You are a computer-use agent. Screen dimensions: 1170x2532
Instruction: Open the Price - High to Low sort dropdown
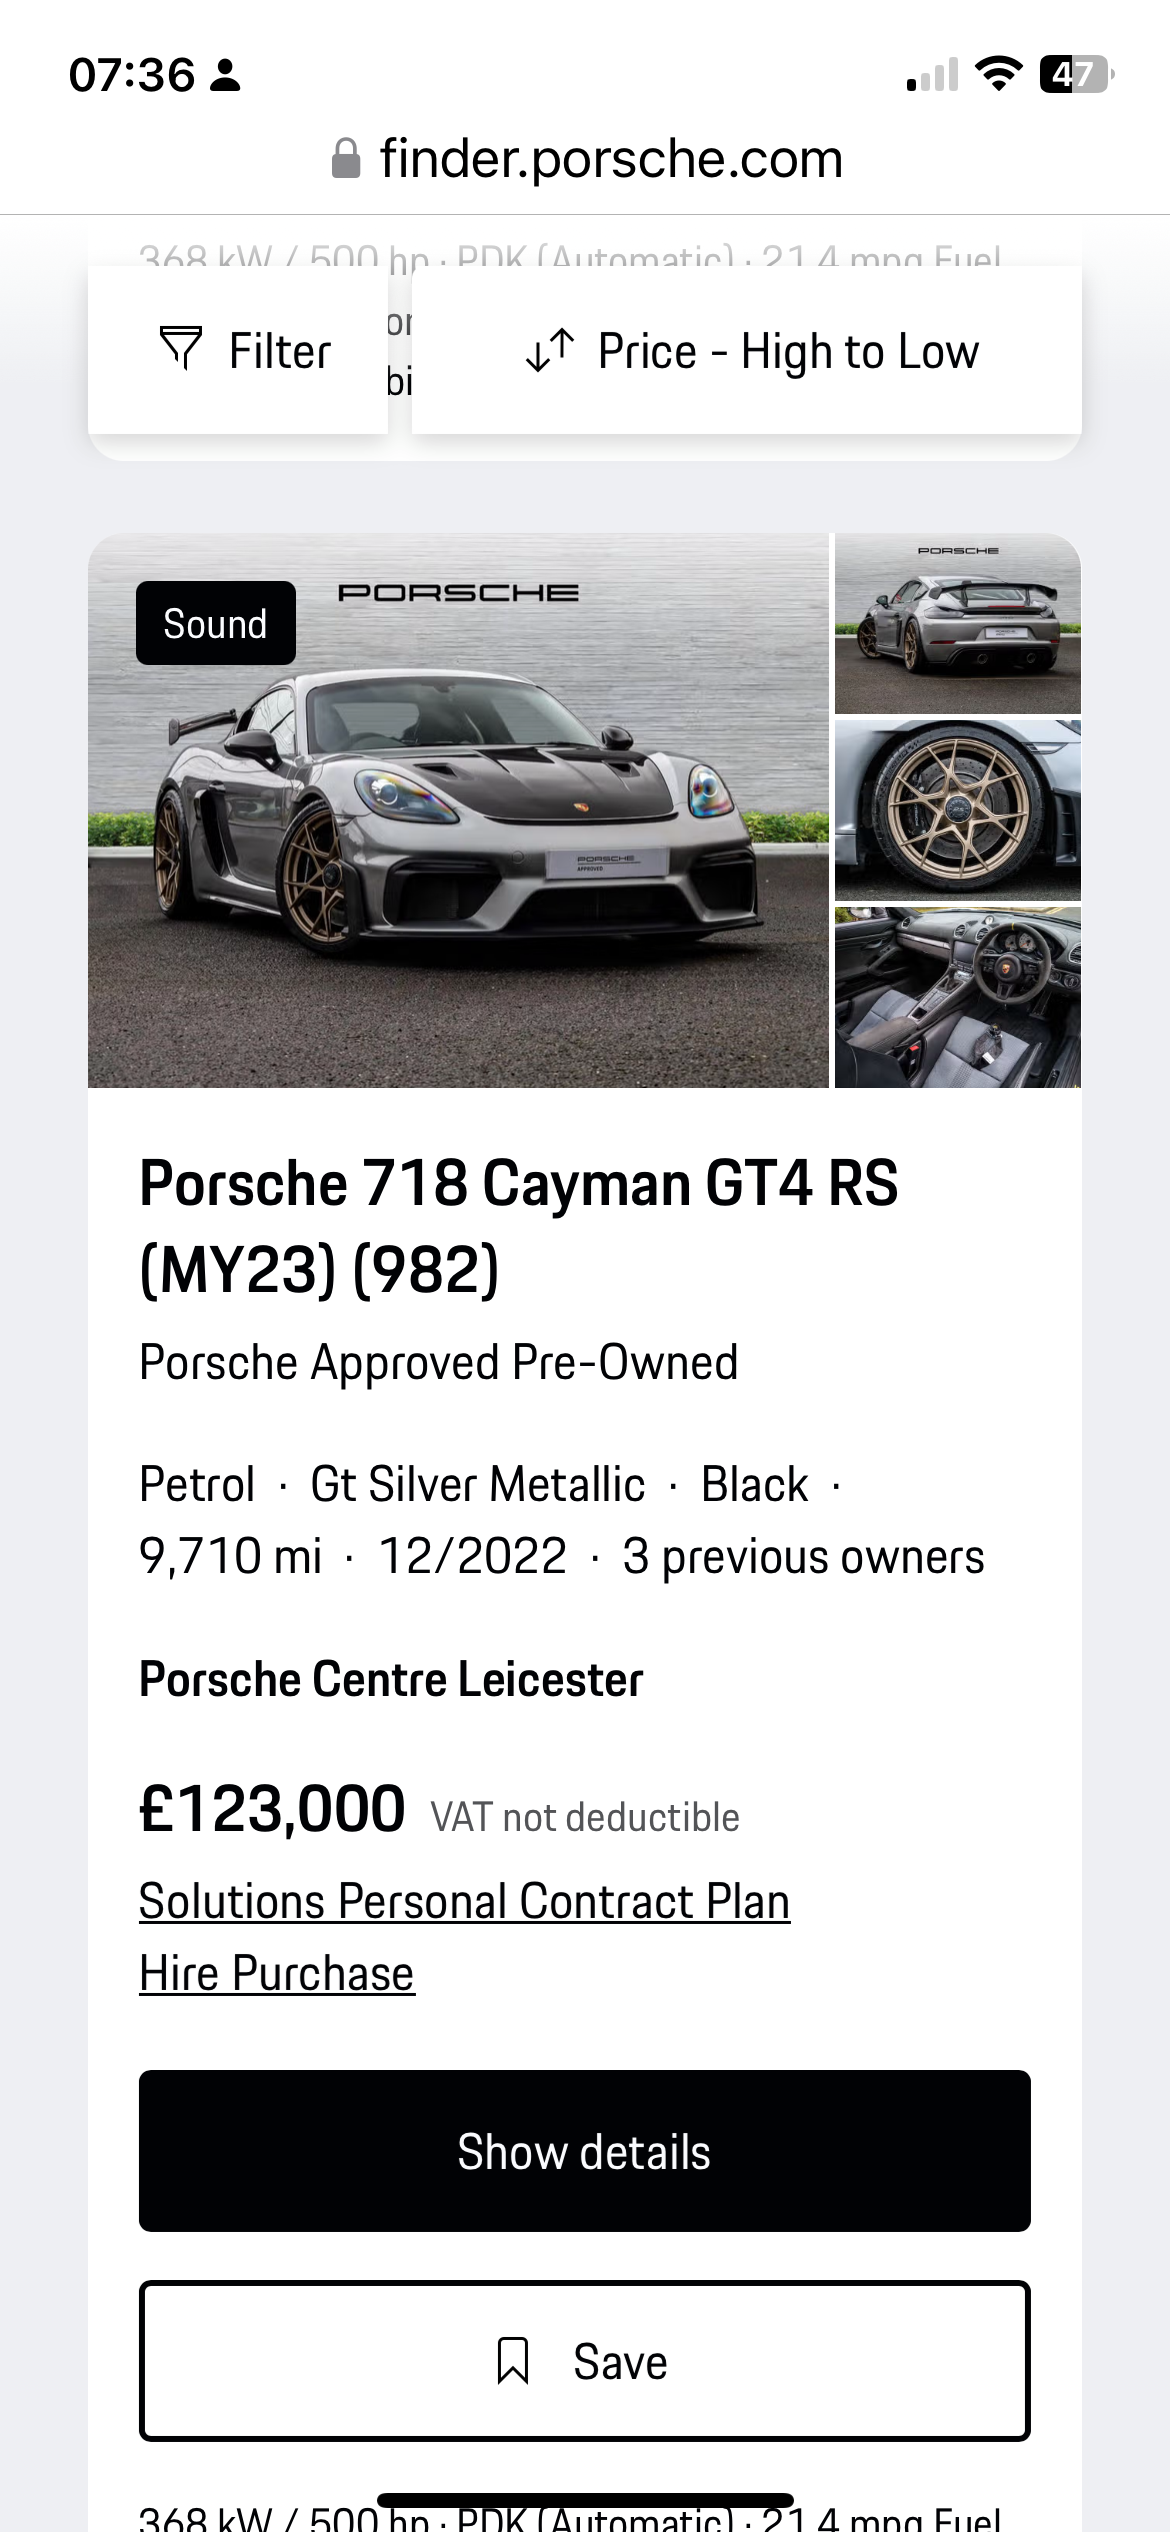tap(746, 351)
